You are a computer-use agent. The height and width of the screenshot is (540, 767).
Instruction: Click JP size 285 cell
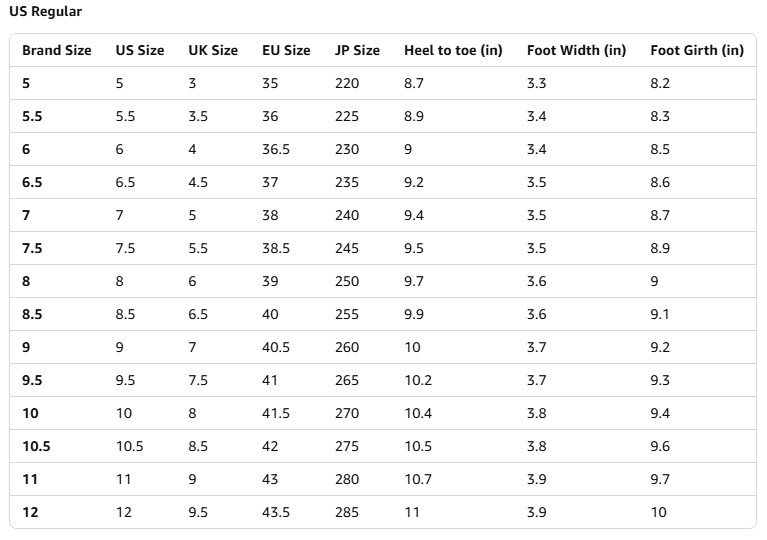(347, 513)
